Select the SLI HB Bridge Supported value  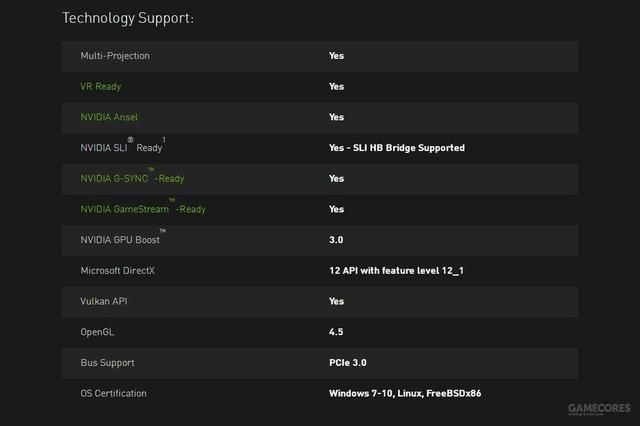point(396,148)
